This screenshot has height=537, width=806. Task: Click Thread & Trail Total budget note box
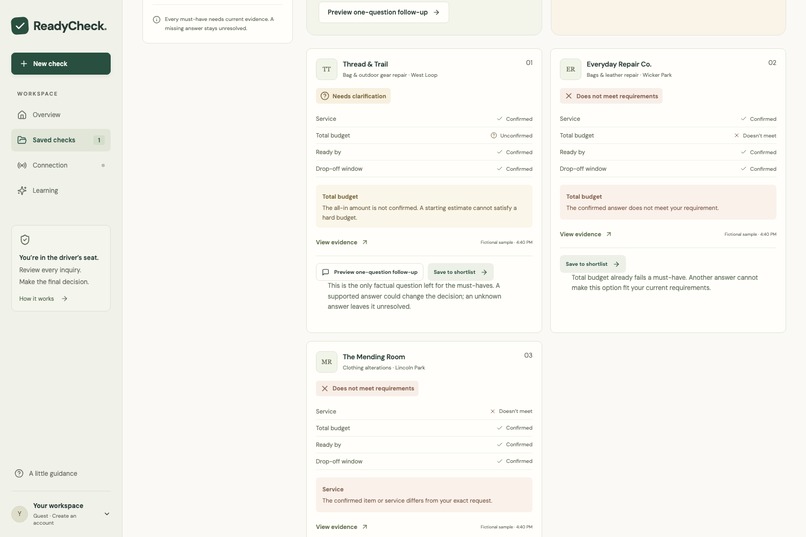[424, 206]
